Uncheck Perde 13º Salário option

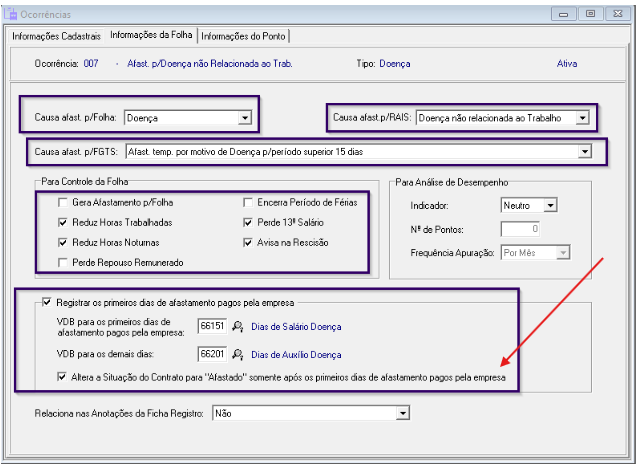click(x=248, y=222)
